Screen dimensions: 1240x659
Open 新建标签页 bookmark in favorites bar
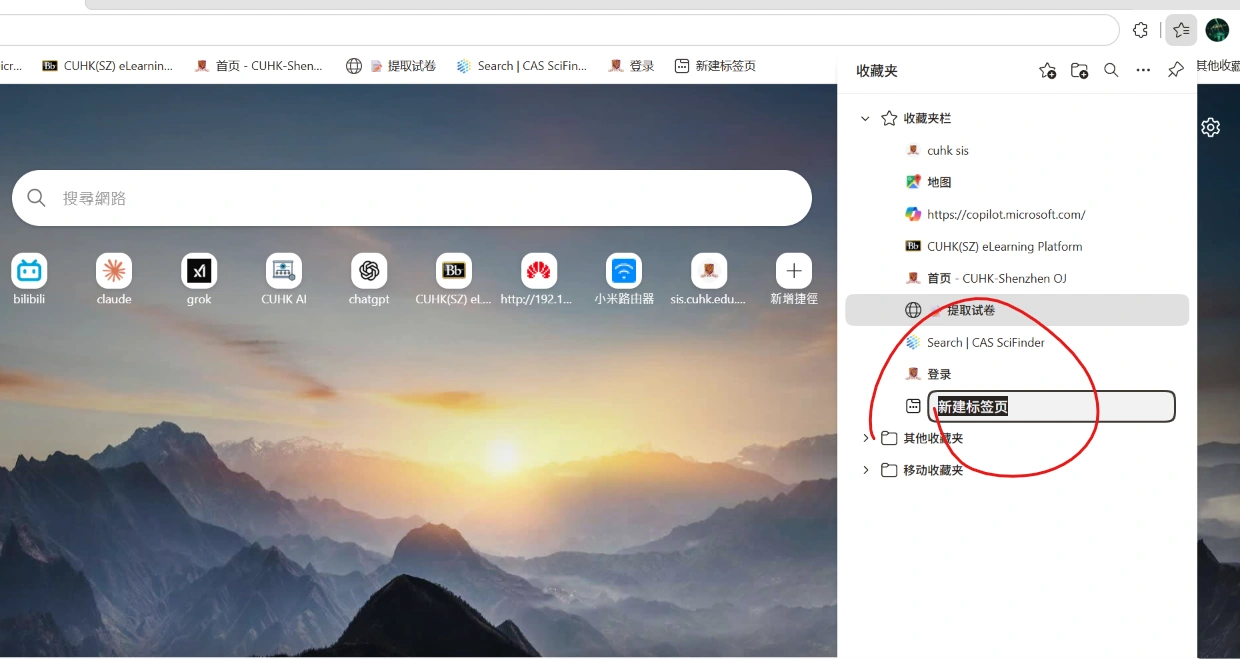click(715, 66)
